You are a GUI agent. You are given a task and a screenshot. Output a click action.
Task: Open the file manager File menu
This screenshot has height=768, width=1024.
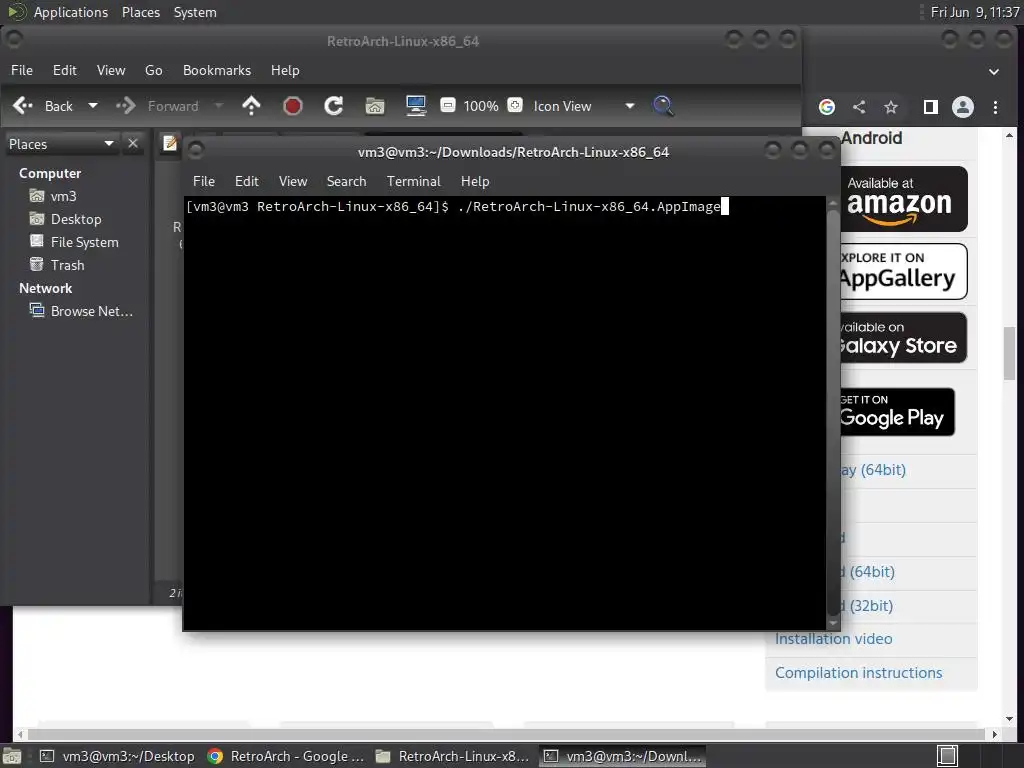[x=22, y=70]
